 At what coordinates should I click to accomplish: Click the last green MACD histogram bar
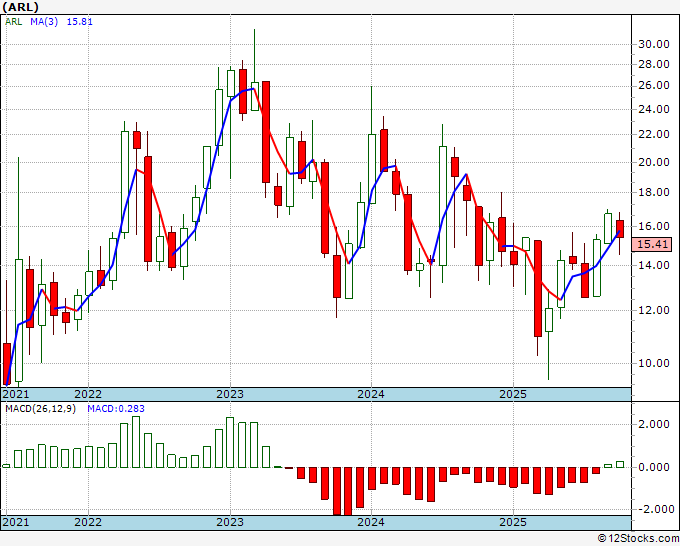click(620, 464)
